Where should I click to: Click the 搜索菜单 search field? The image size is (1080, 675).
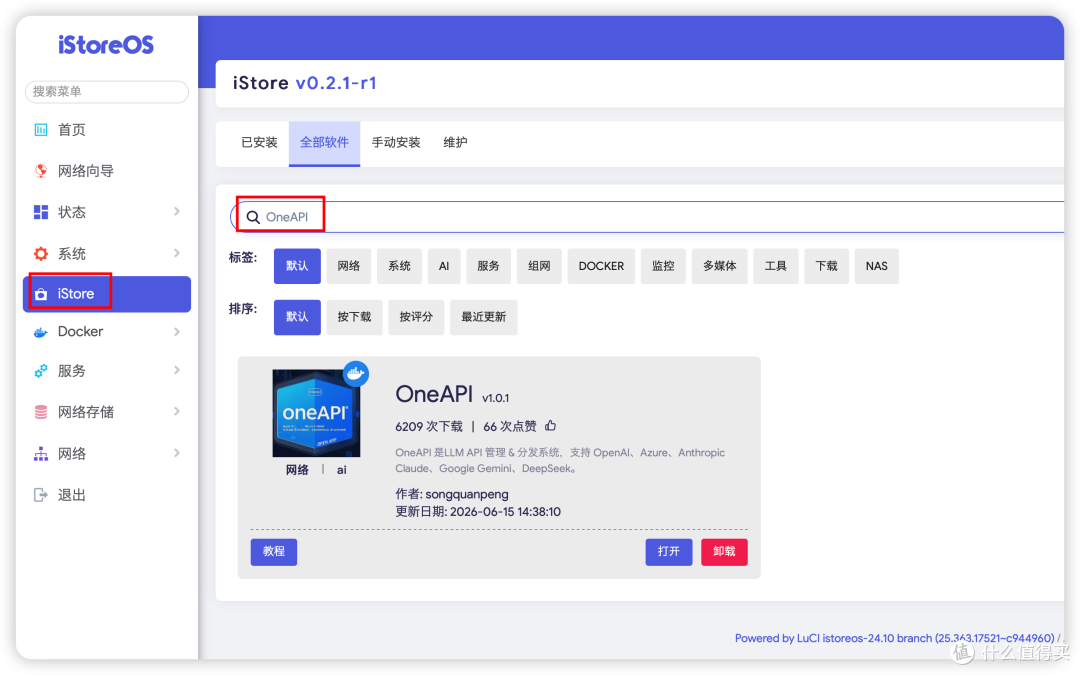pos(107,92)
